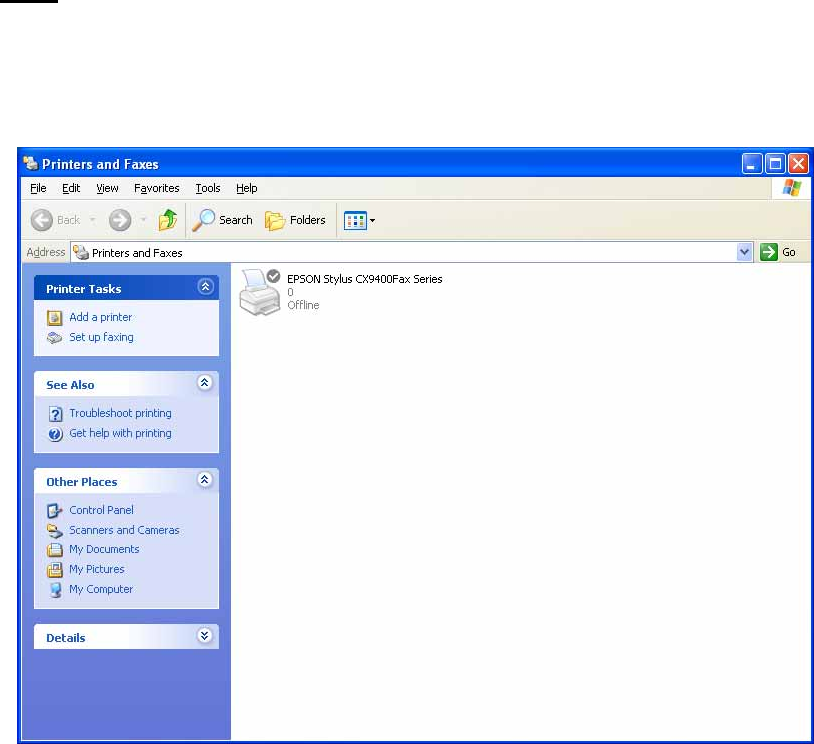814x744 pixels.
Task: Maximize the Printers and Faxes window
Action: (775, 164)
